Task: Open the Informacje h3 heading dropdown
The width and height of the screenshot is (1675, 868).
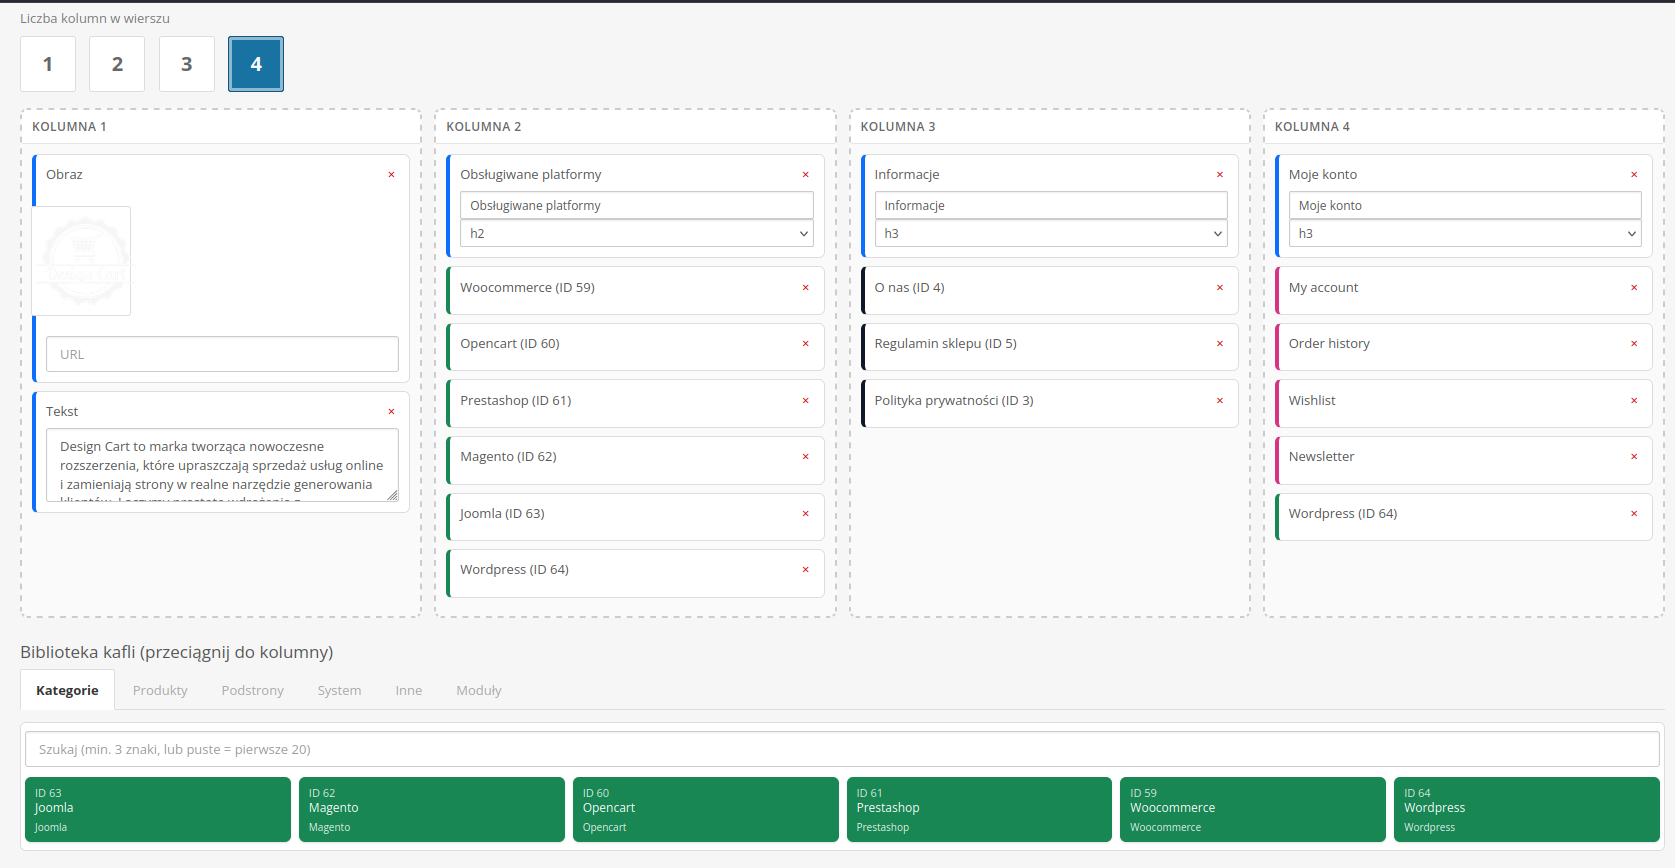Action: click(1051, 233)
